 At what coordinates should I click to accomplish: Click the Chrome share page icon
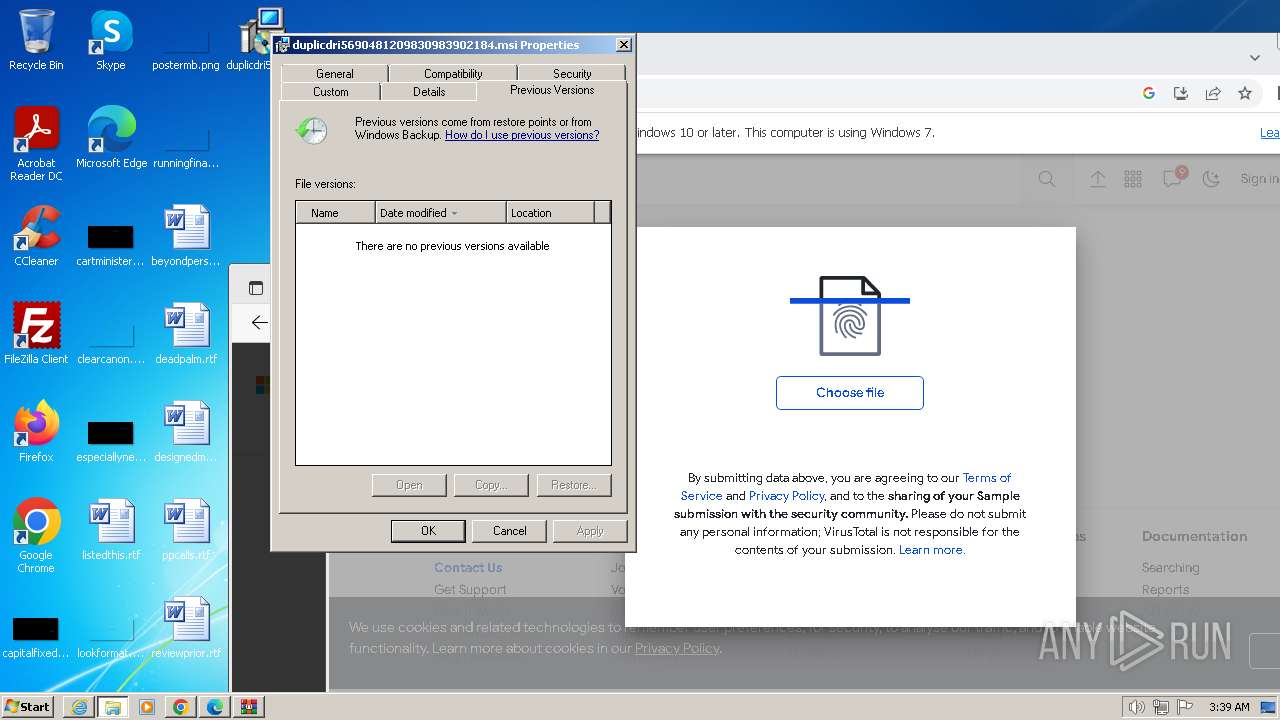click(1213, 93)
